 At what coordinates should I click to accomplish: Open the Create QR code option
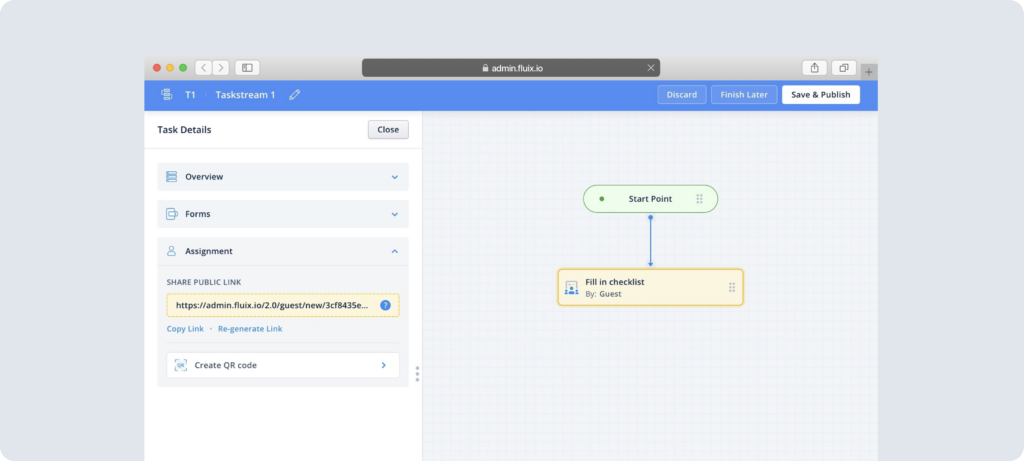point(283,366)
